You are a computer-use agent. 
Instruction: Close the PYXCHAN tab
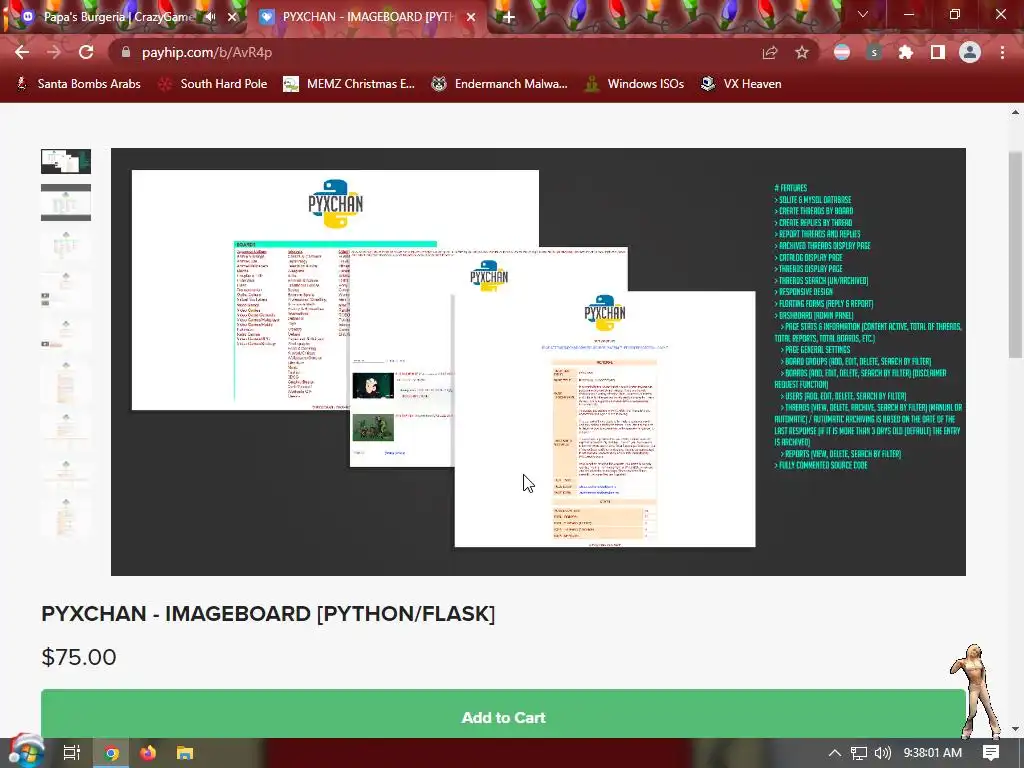point(471,17)
